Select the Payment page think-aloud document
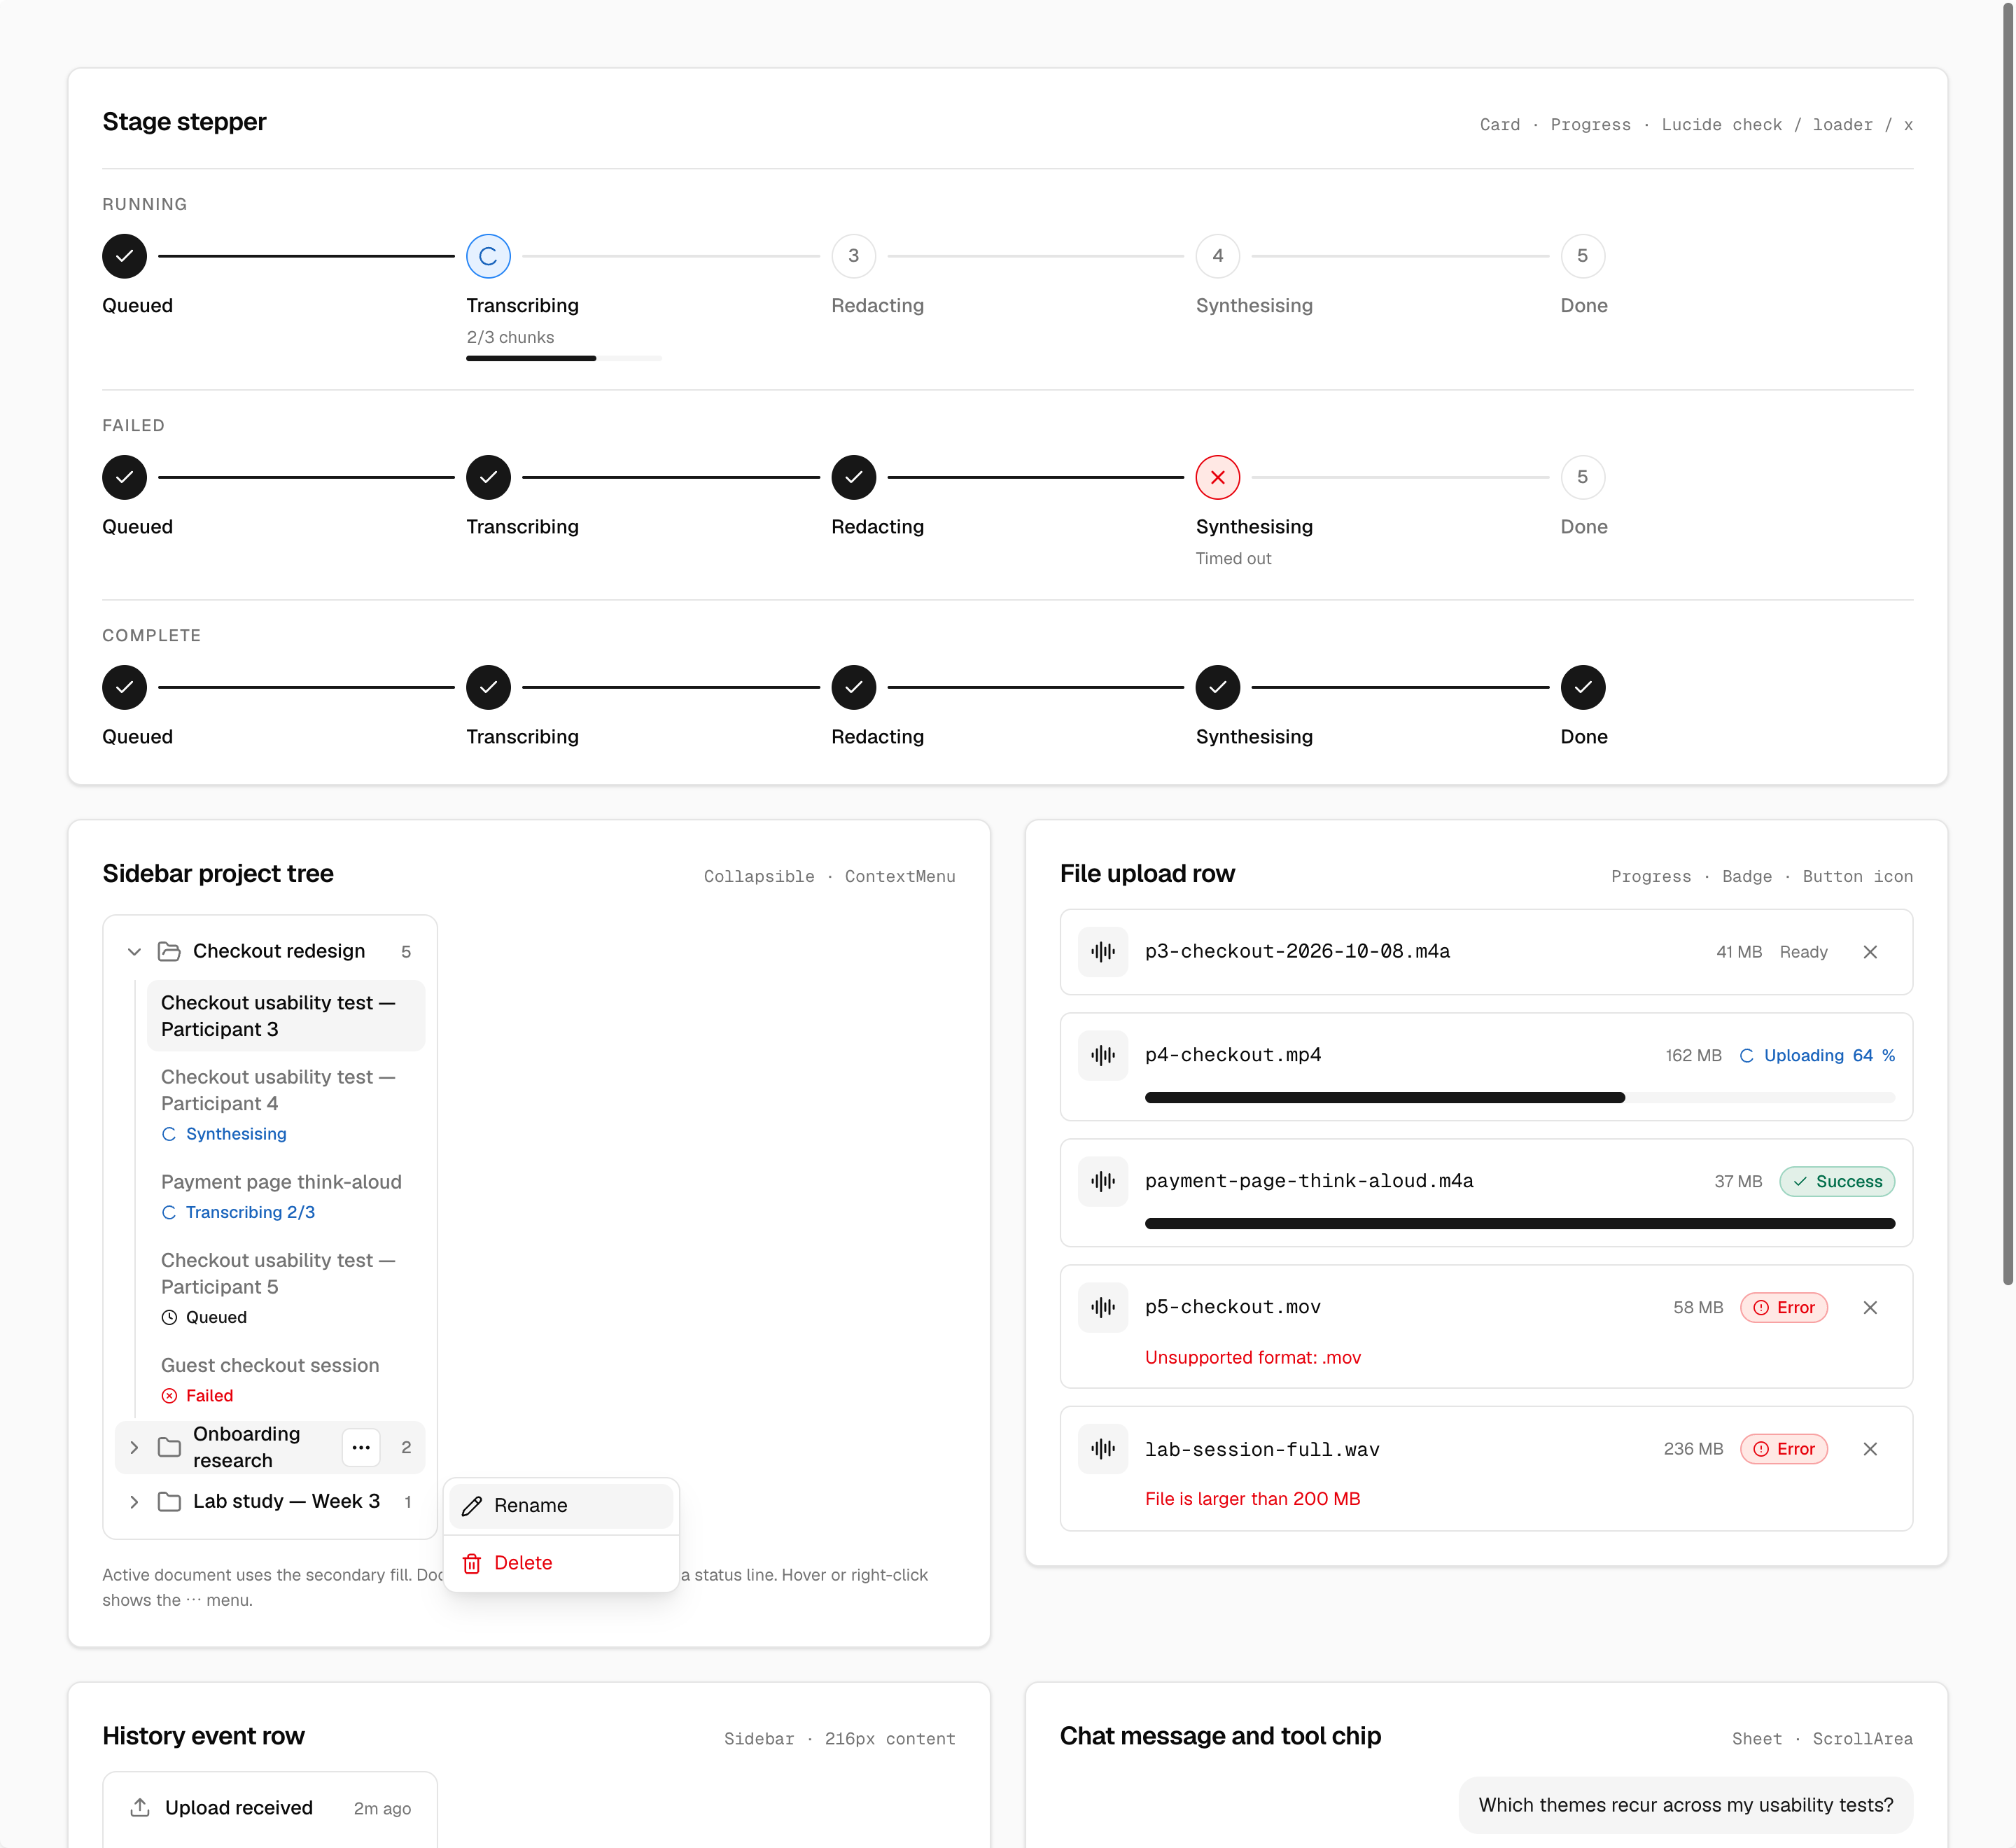The width and height of the screenshot is (2016, 1848). [286, 1196]
